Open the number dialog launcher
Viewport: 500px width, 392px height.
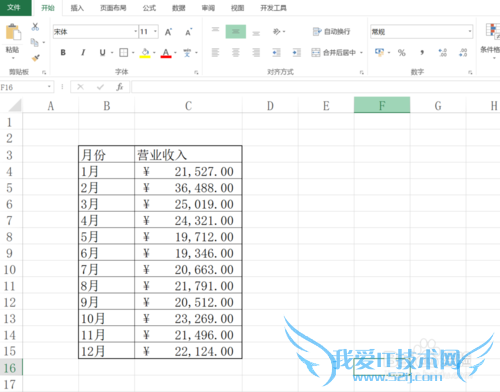point(470,72)
